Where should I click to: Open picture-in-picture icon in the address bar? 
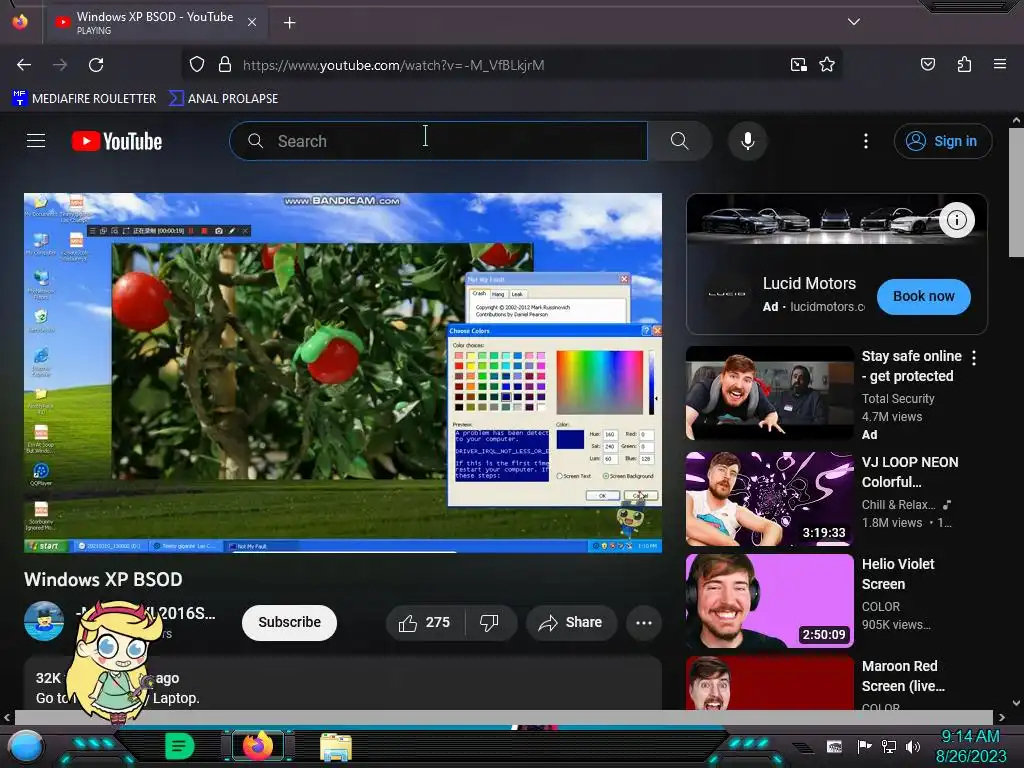[798, 65]
